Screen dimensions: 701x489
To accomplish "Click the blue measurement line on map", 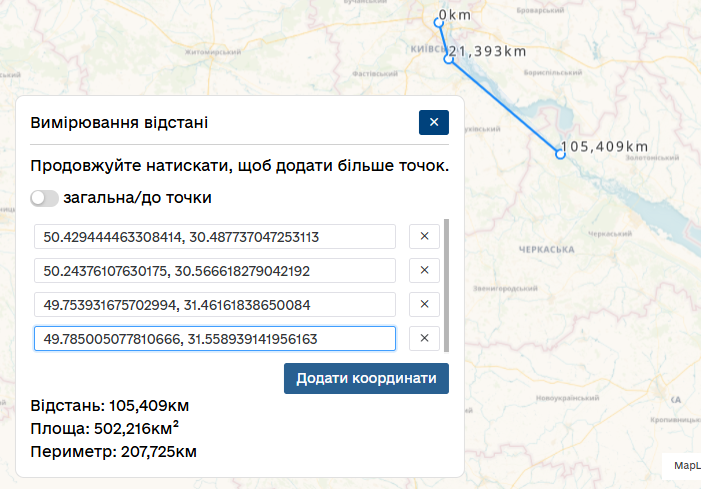I will (505, 107).
